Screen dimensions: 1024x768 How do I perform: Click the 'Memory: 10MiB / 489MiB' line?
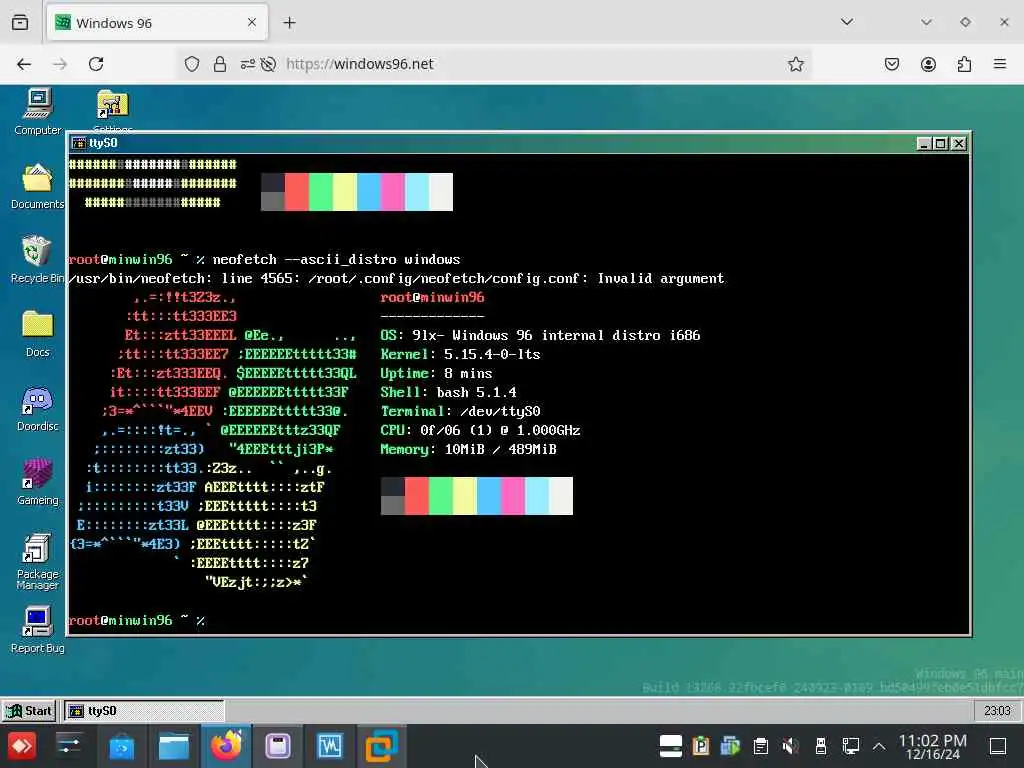(x=468, y=449)
